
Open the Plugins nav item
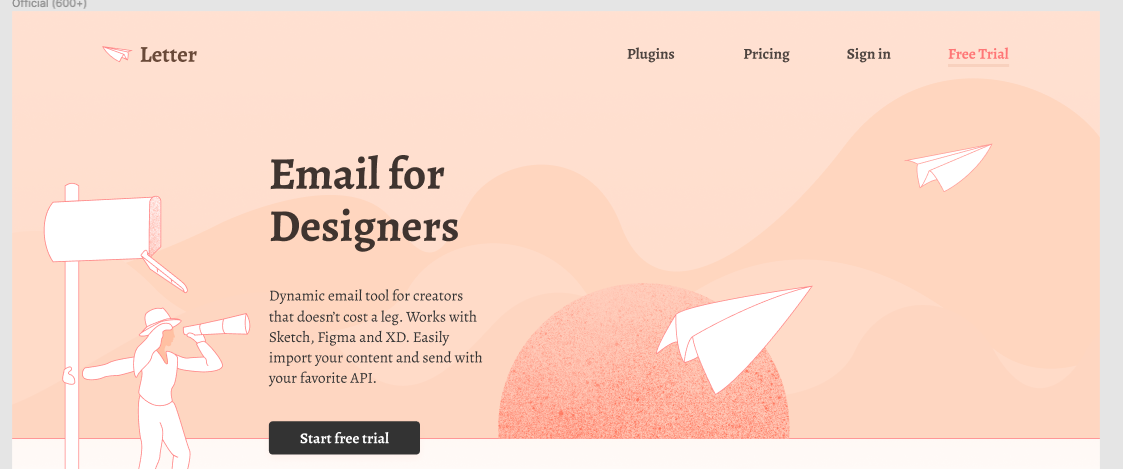(650, 54)
